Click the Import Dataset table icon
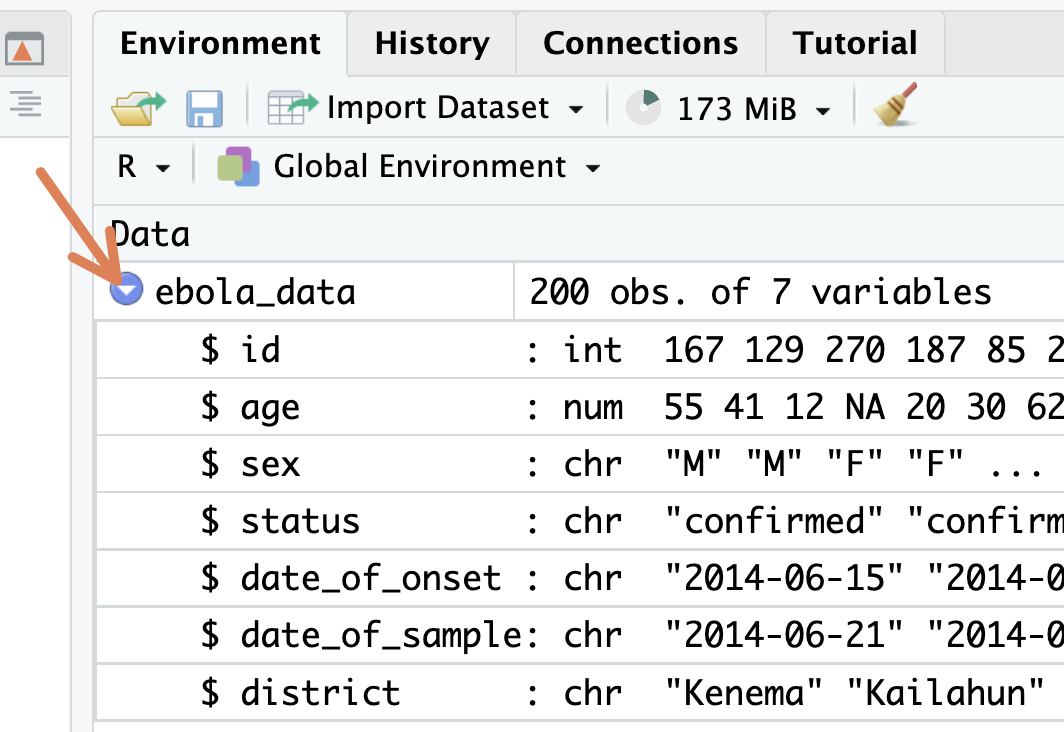 tap(292, 107)
